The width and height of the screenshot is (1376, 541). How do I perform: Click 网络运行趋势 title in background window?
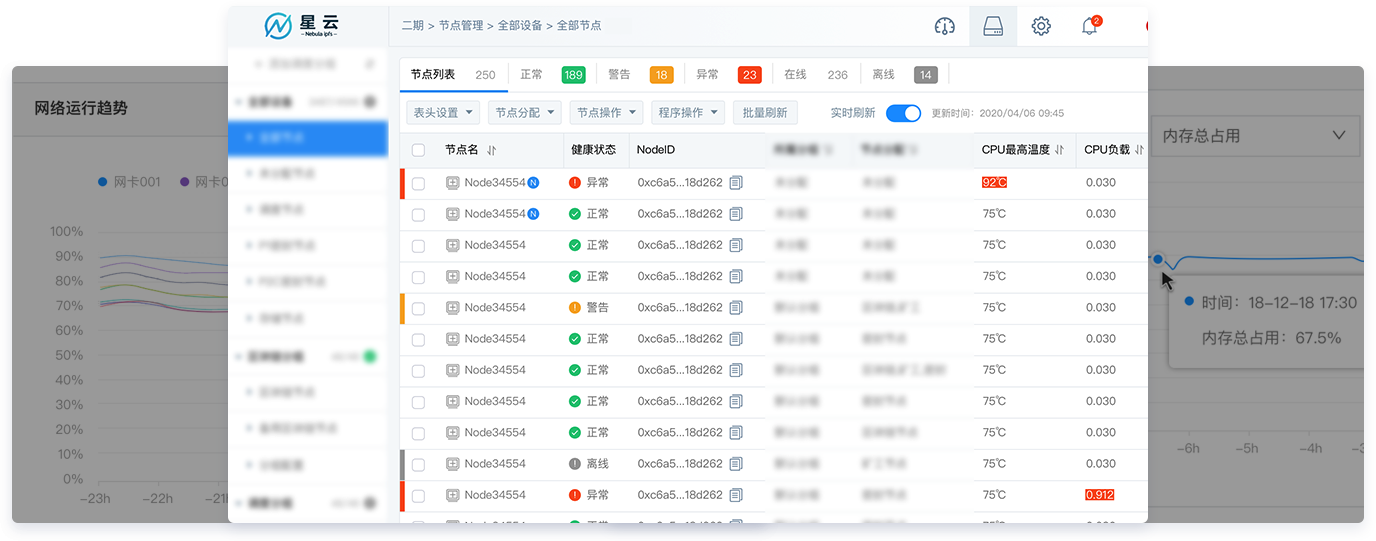pos(81,108)
